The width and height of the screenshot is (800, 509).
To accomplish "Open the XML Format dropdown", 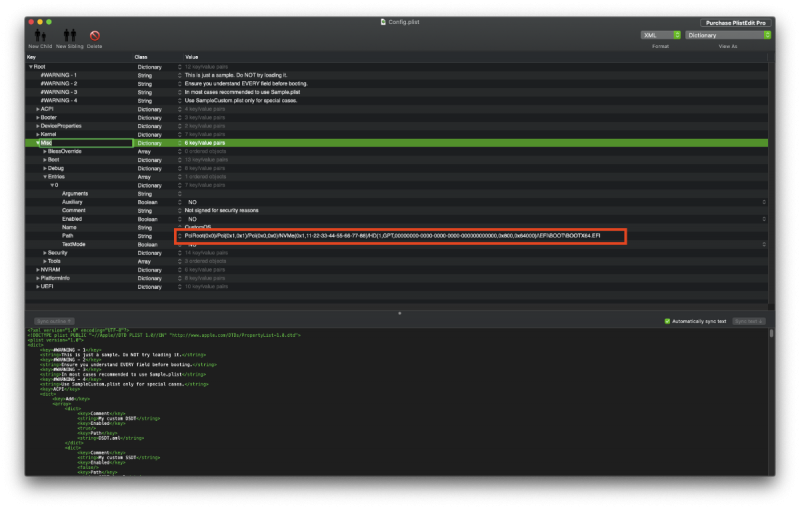I will pos(660,35).
